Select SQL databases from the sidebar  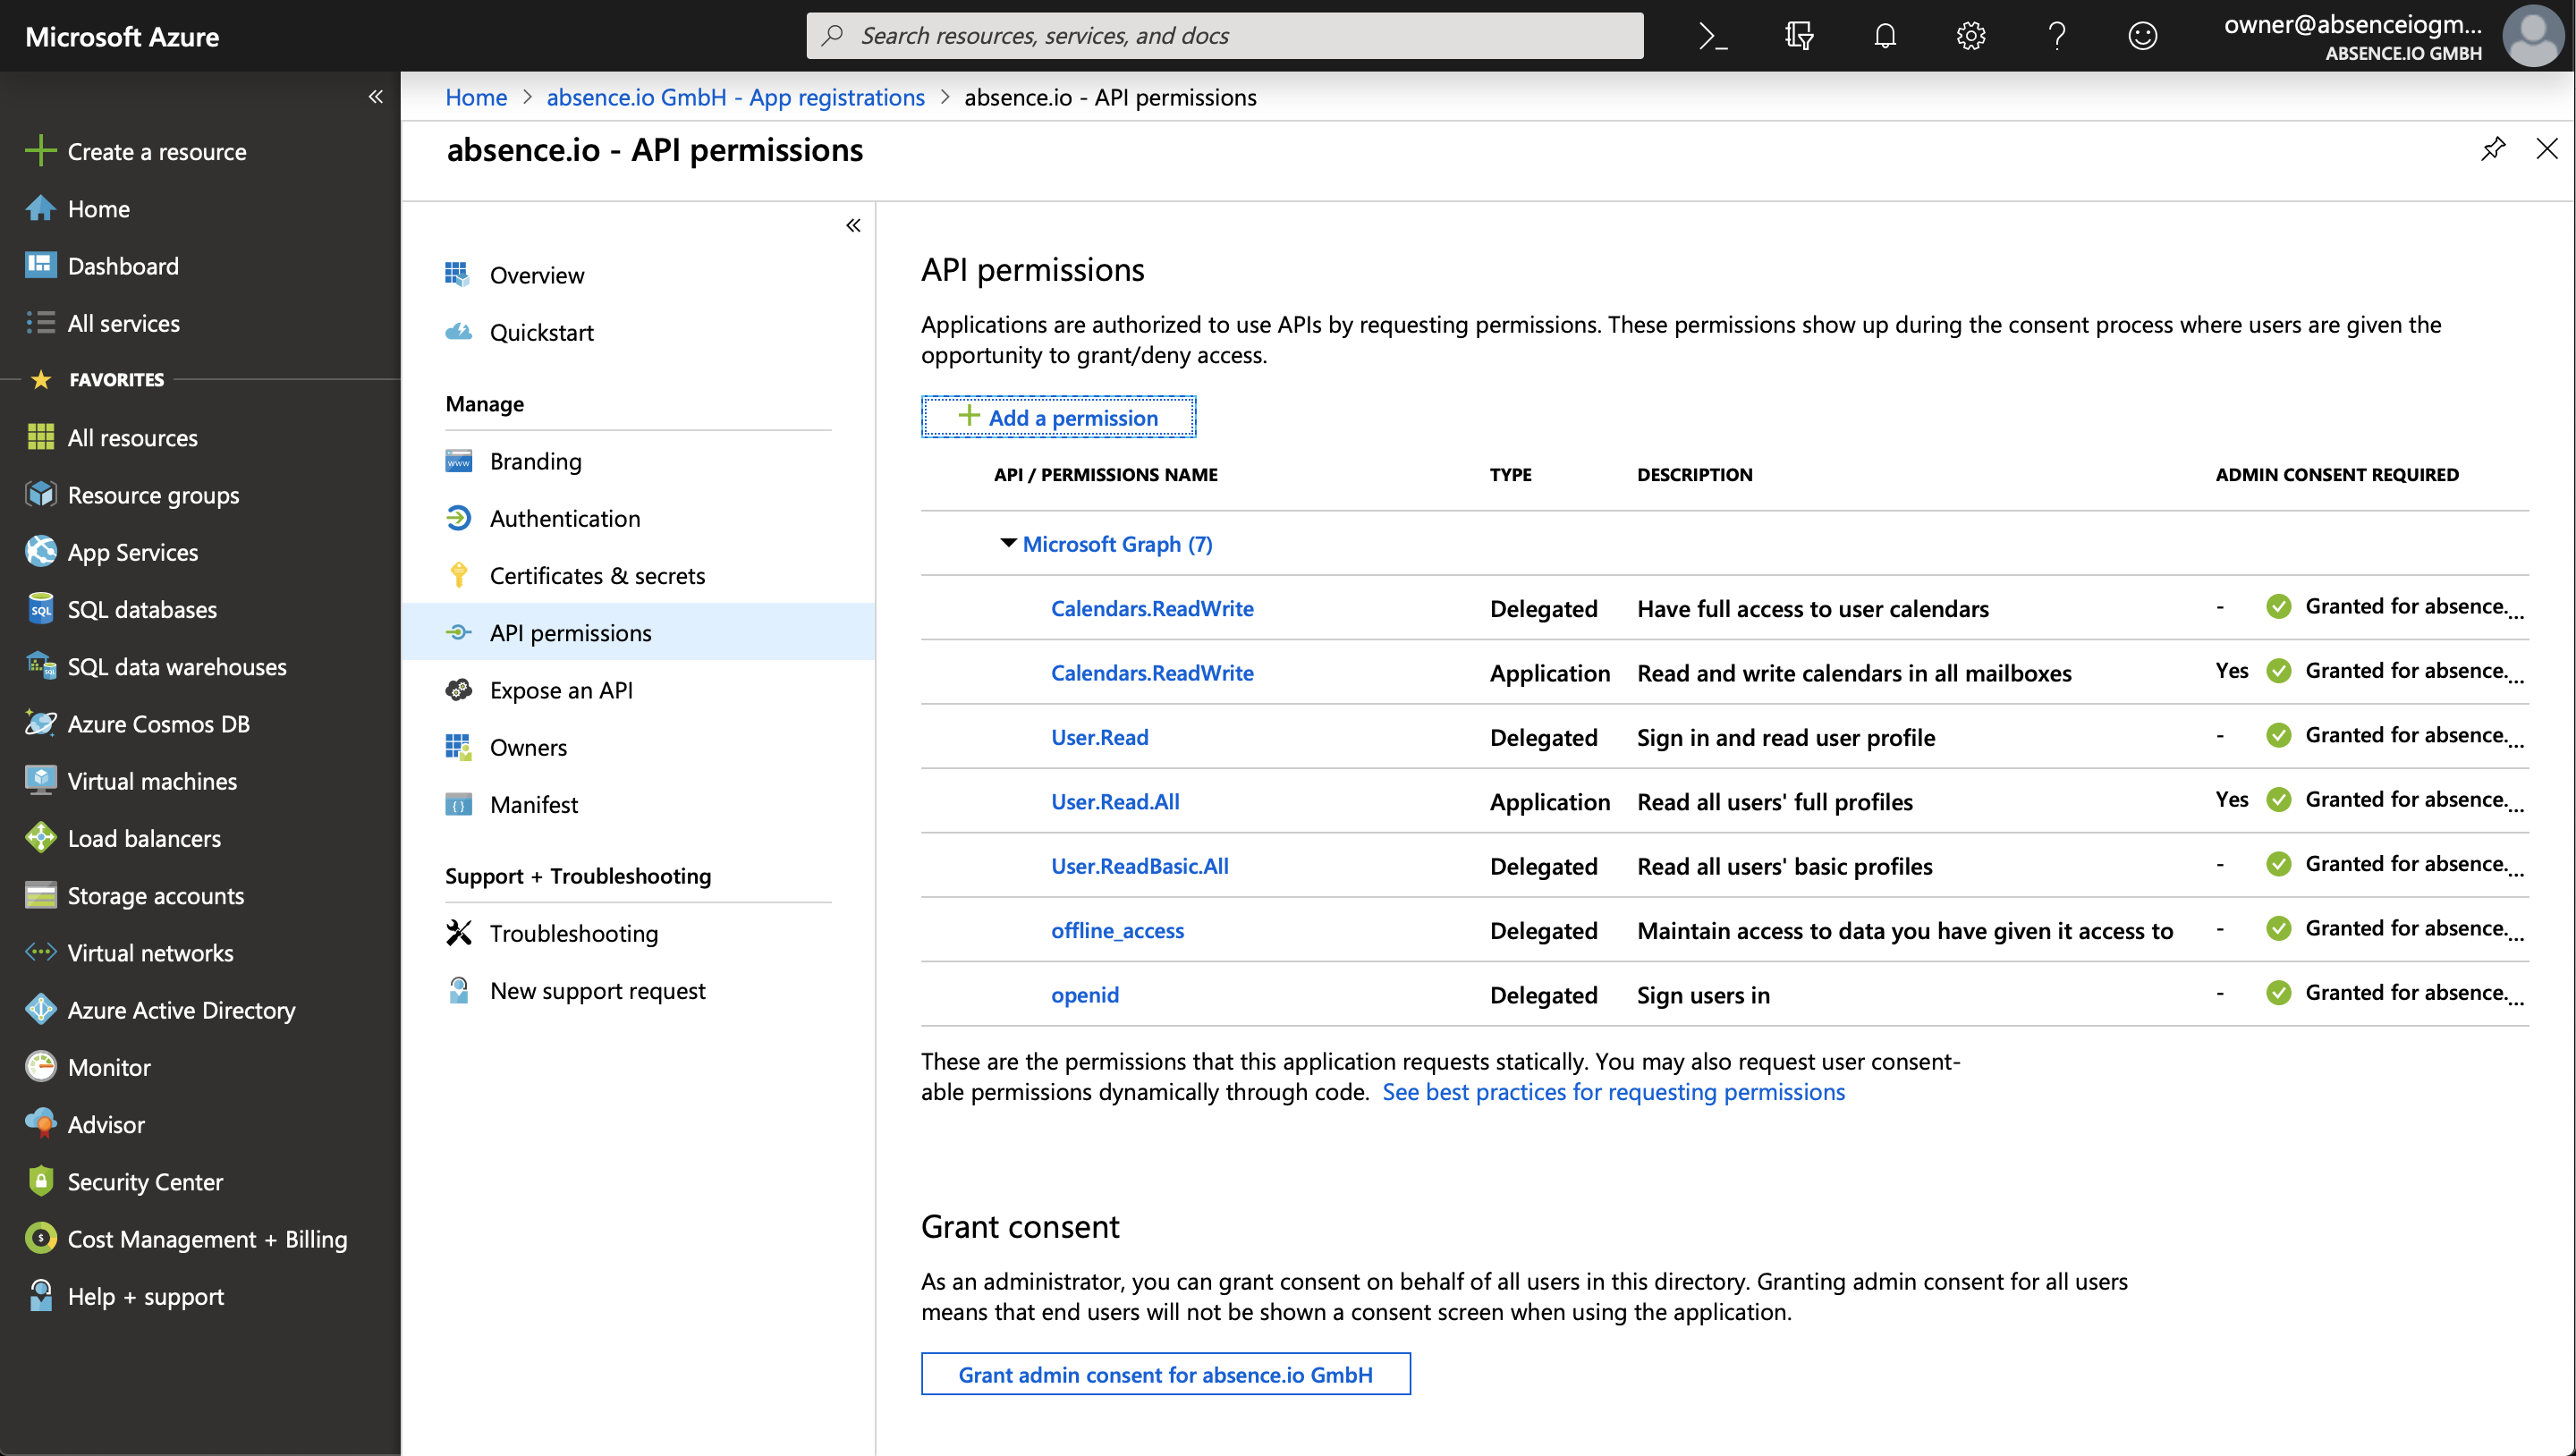pos(142,609)
